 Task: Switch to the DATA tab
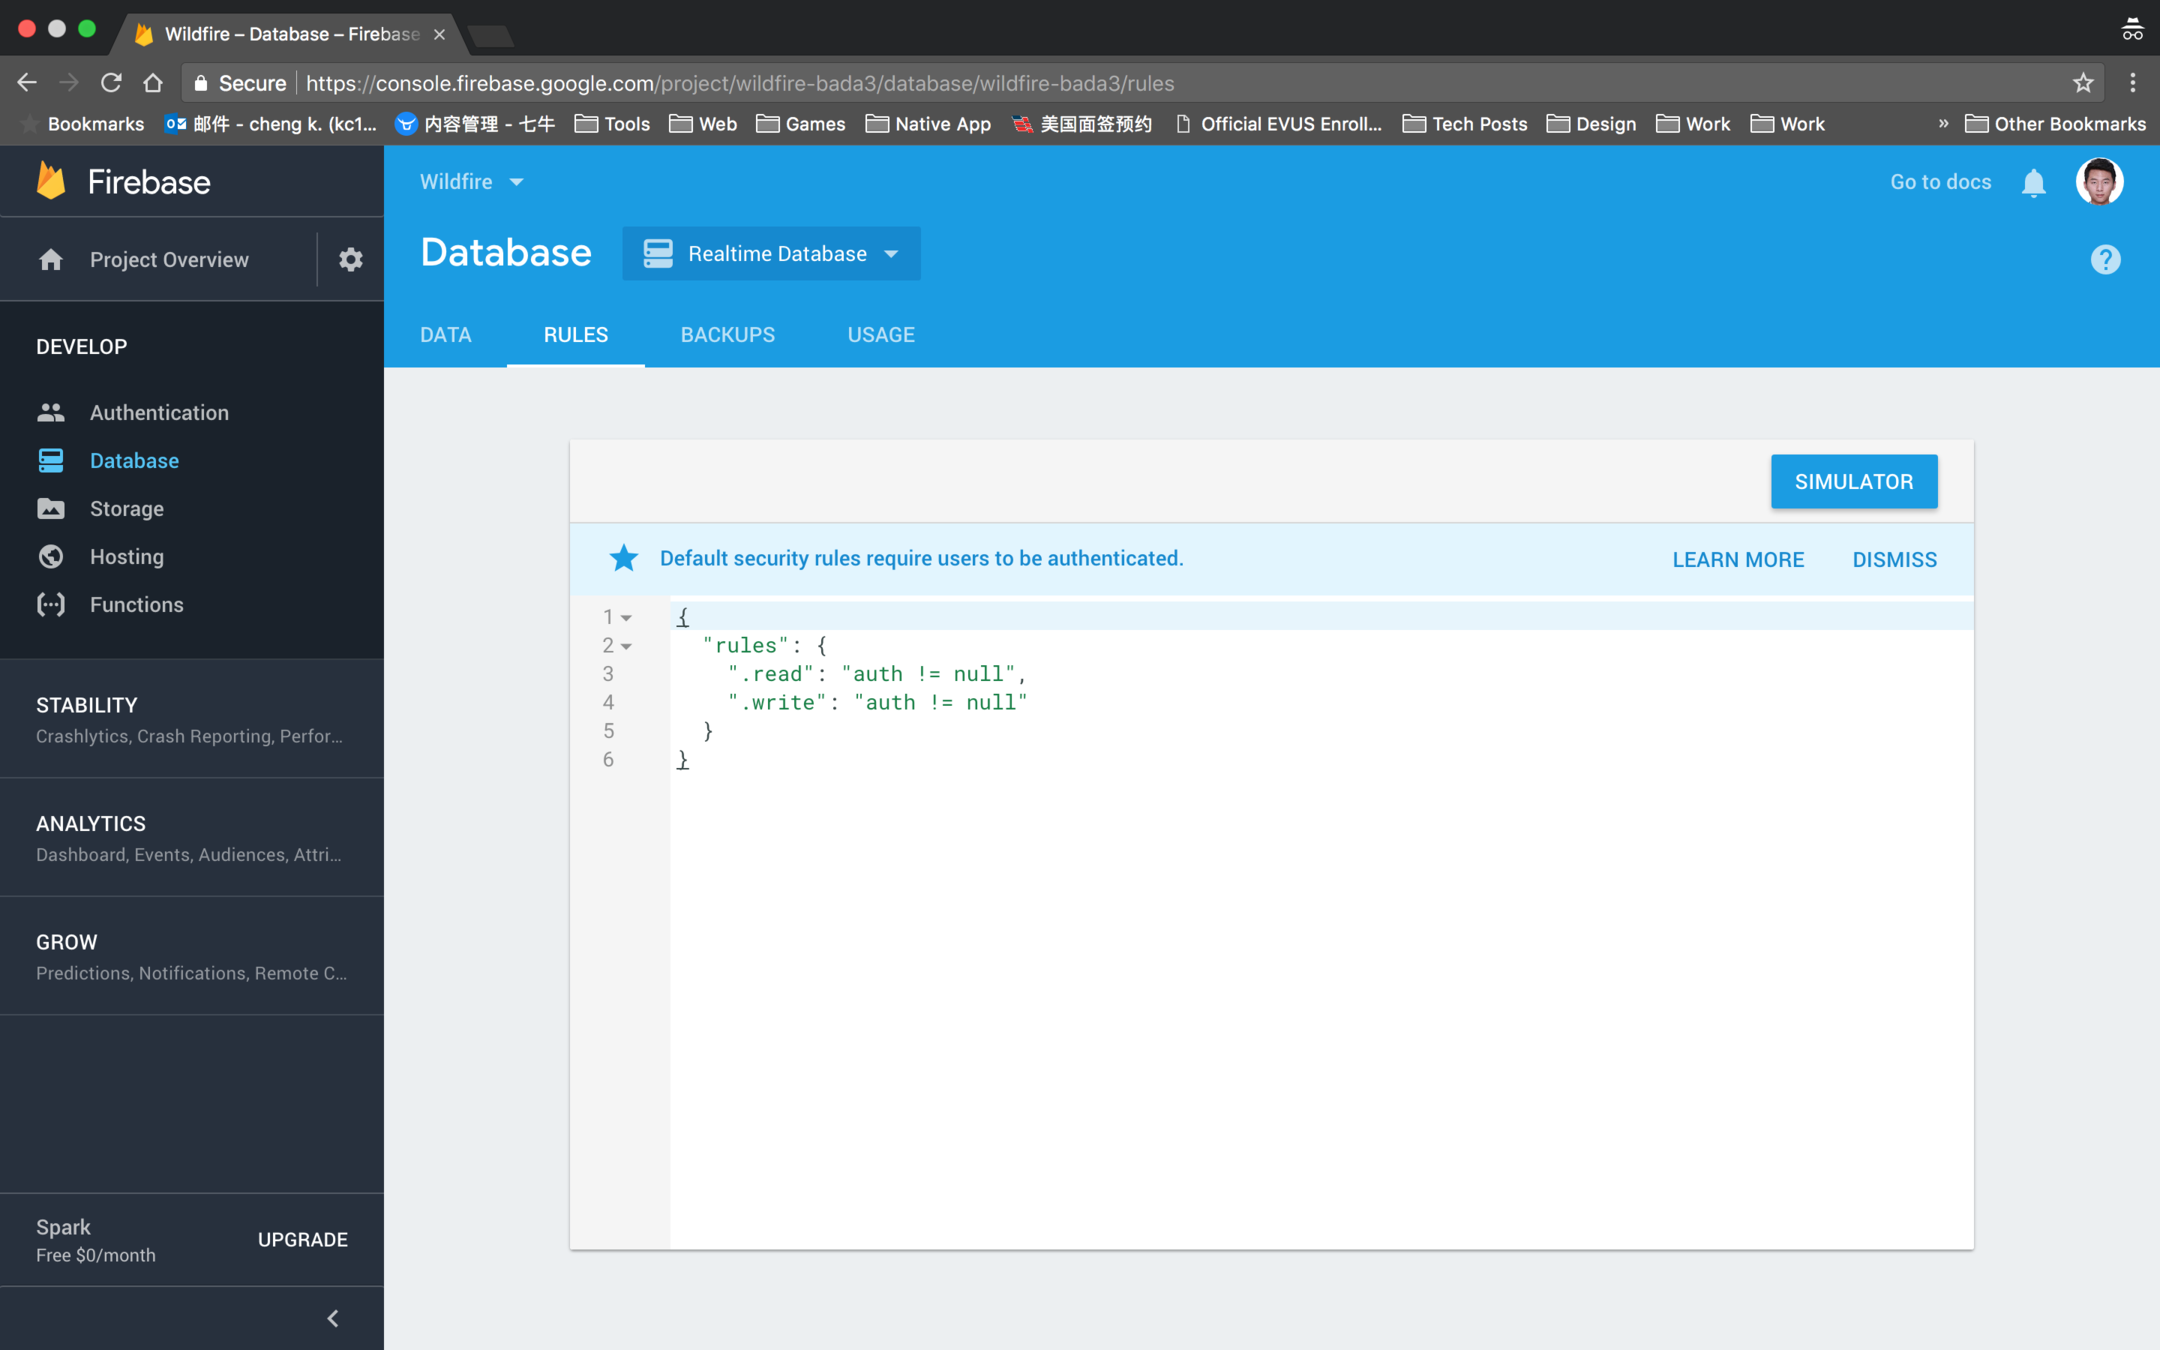point(445,335)
